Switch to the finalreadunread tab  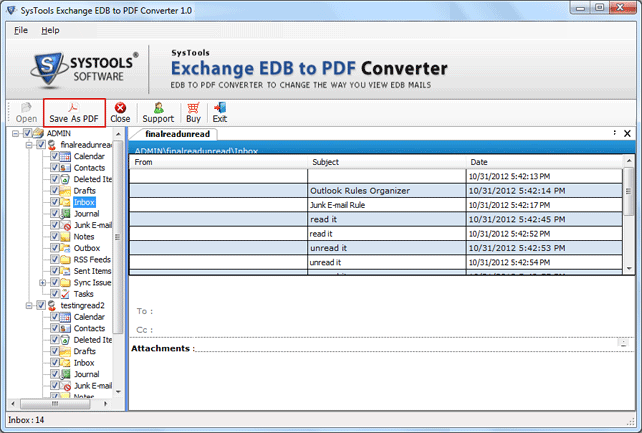177,134
